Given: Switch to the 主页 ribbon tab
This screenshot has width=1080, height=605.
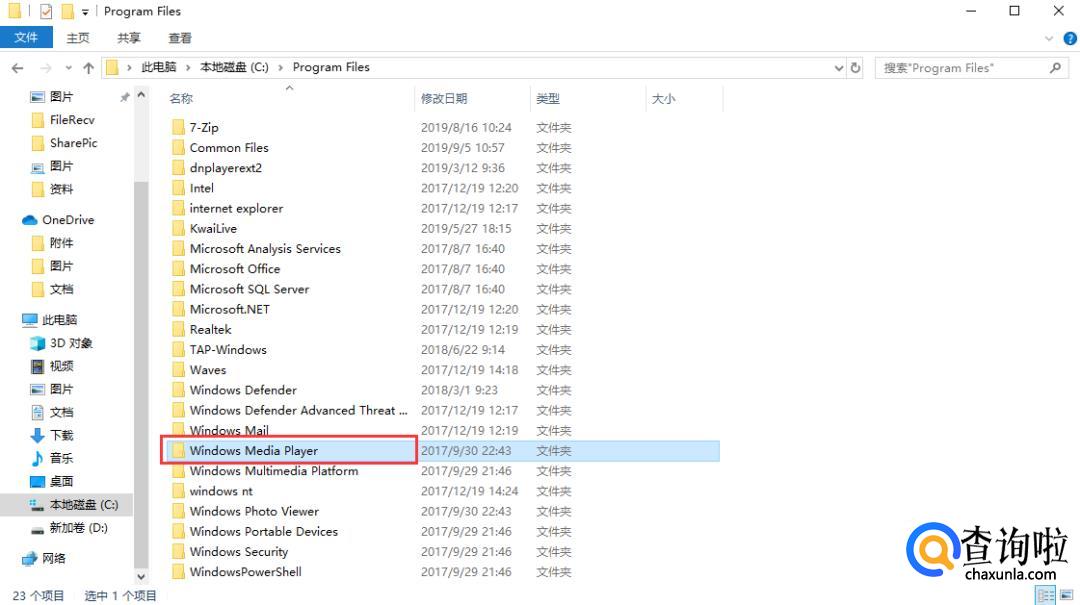Looking at the screenshot, I should (78, 38).
